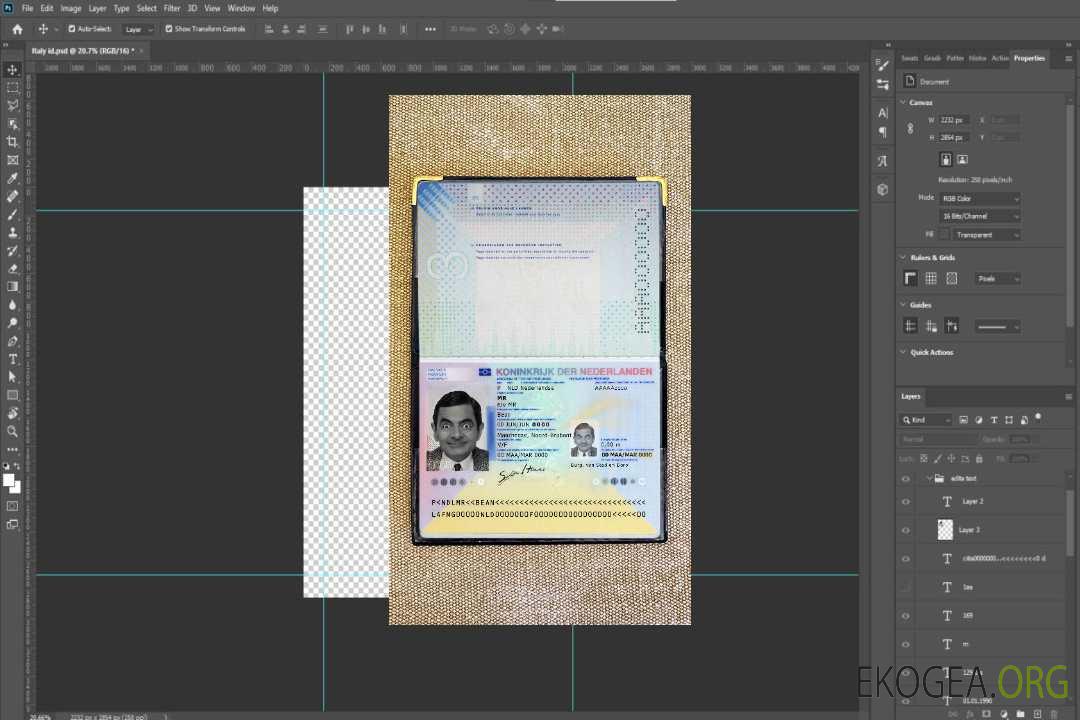The image size is (1080, 720).
Task: Select the Gradient tool
Action: (x=12, y=287)
